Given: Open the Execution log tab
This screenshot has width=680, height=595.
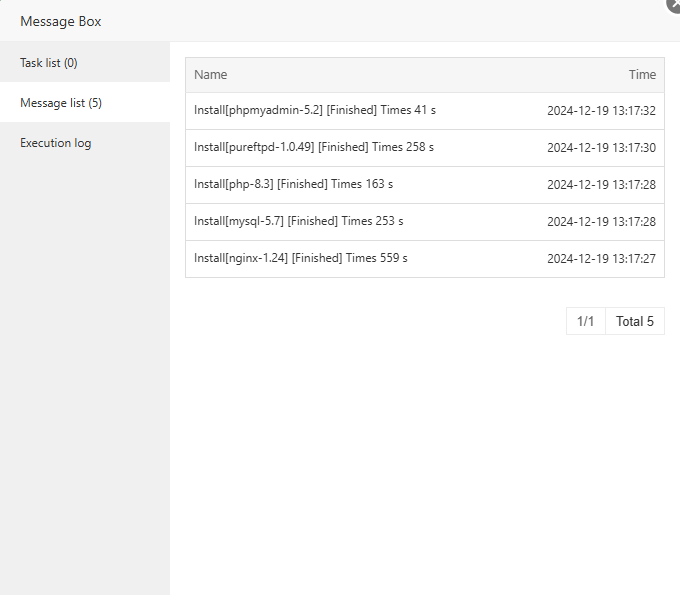Looking at the screenshot, I should [x=56, y=143].
